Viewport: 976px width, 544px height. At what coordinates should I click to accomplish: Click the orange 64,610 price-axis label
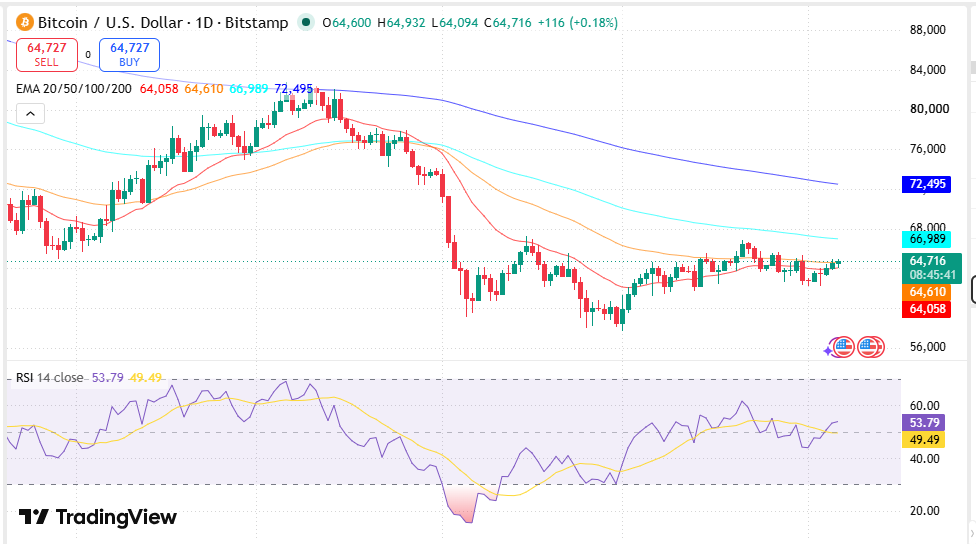[x=926, y=292]
